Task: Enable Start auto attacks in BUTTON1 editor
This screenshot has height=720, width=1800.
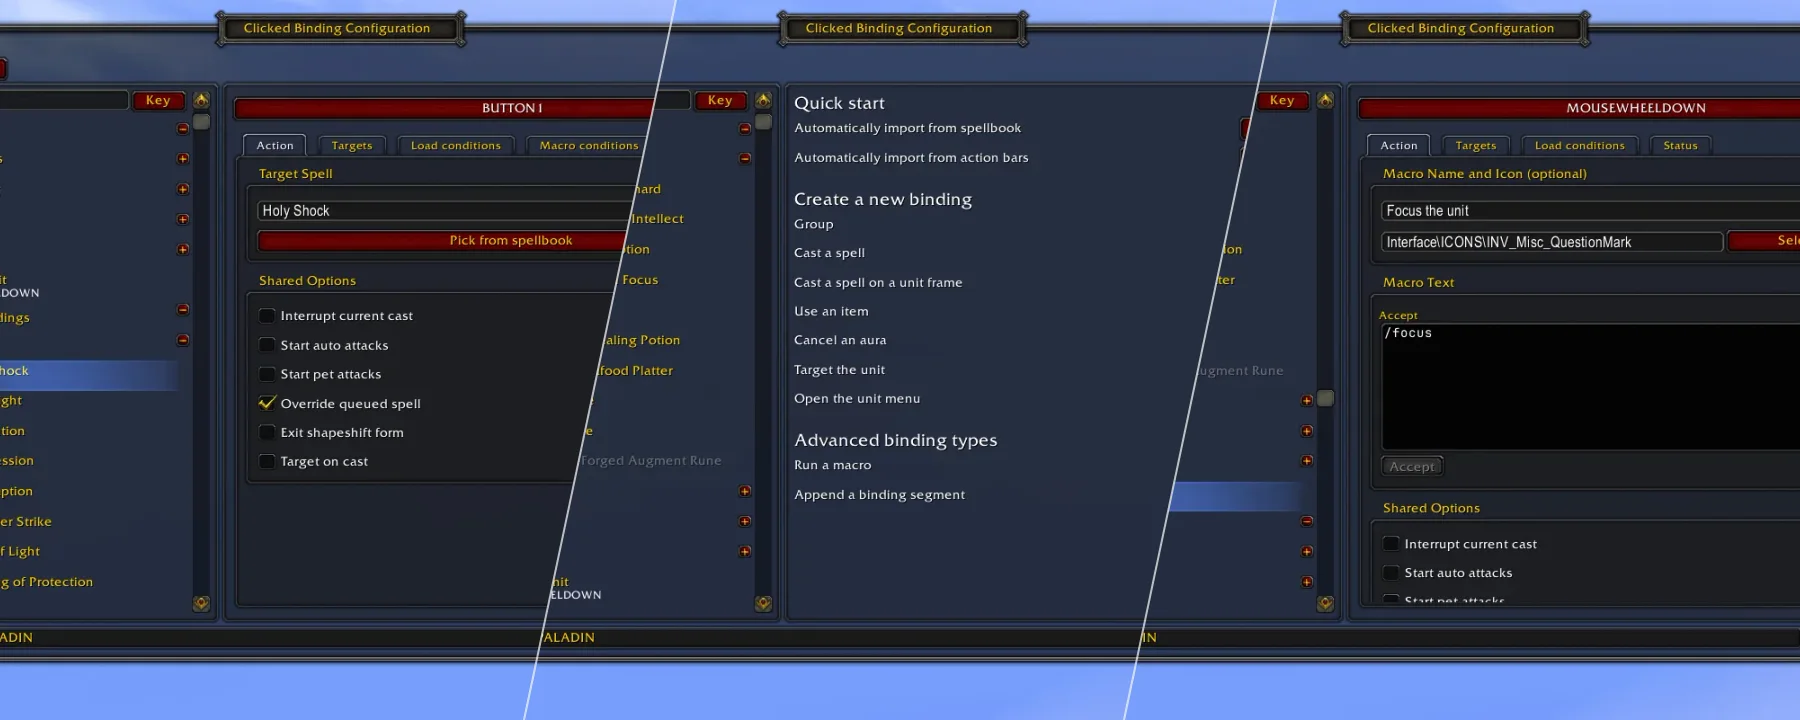Action: (x=267, y=345)
